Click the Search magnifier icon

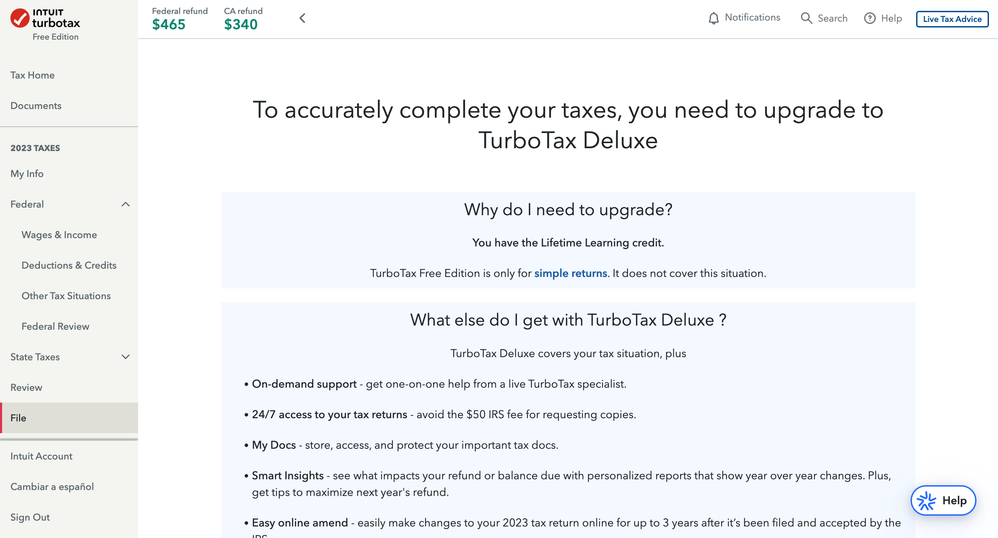806,18
